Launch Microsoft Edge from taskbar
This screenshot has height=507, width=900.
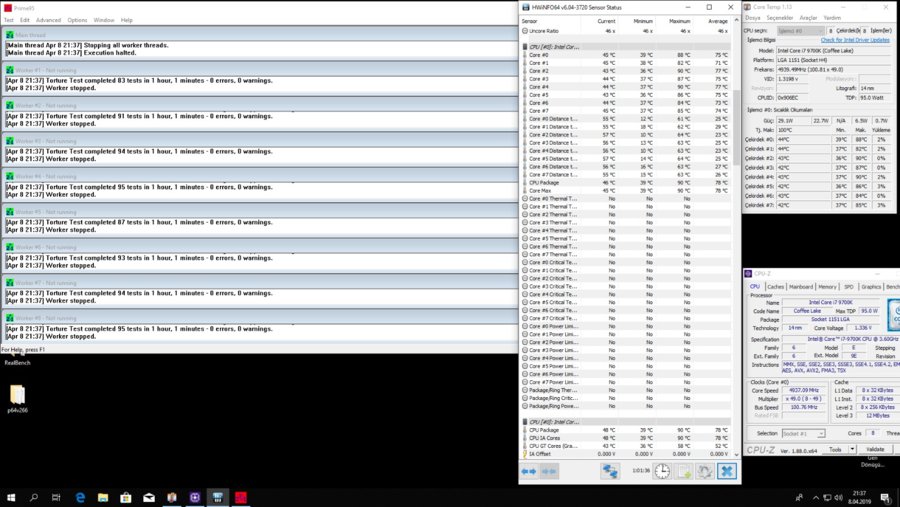click(80, 497)
